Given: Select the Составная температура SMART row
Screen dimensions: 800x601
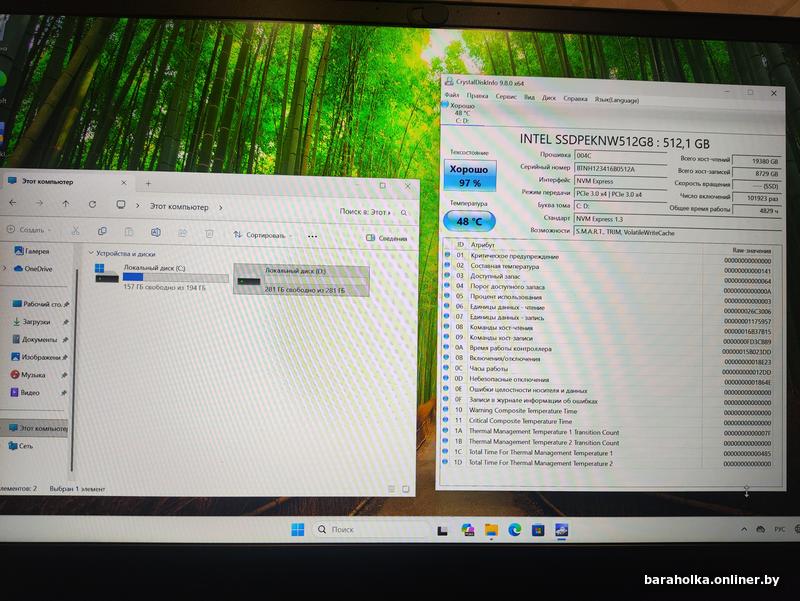Looking at the screenshot, I should pyautogui.click(x=608, y=268).
